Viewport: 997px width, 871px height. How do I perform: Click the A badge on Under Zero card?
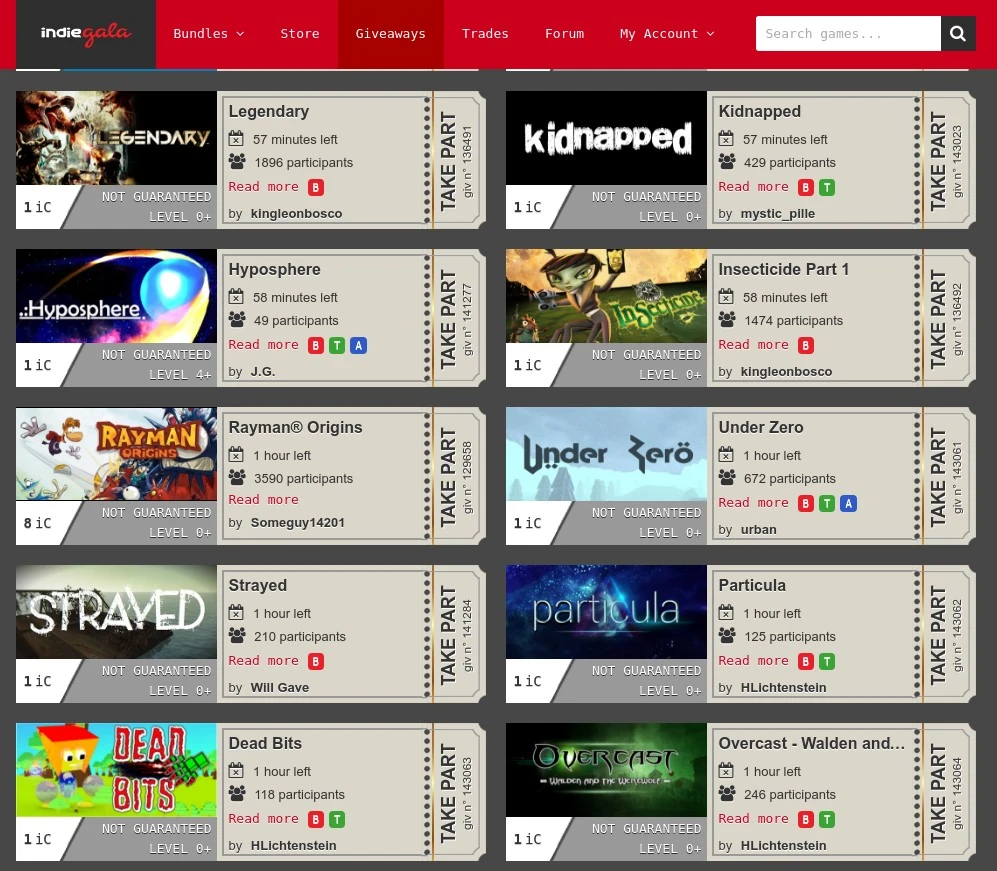tap(848, 504)
